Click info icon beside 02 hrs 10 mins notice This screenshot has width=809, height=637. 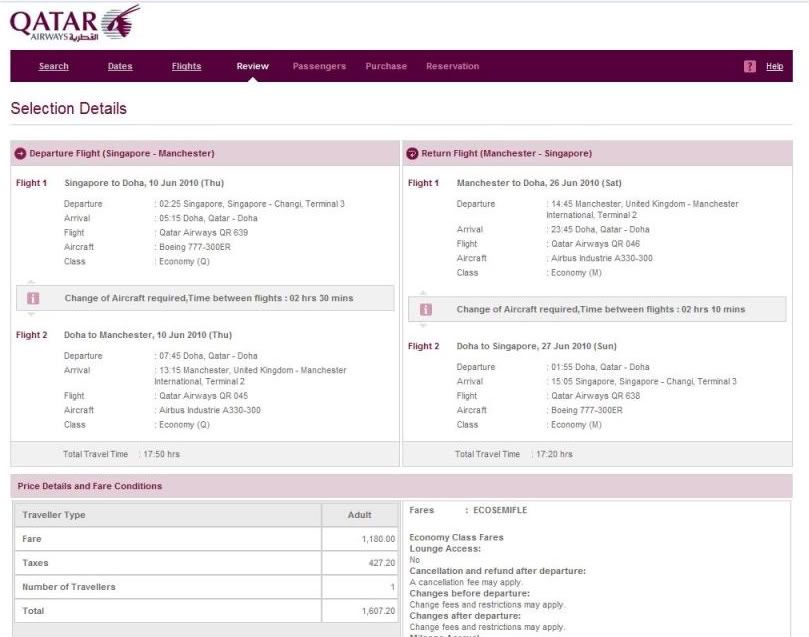426,309
